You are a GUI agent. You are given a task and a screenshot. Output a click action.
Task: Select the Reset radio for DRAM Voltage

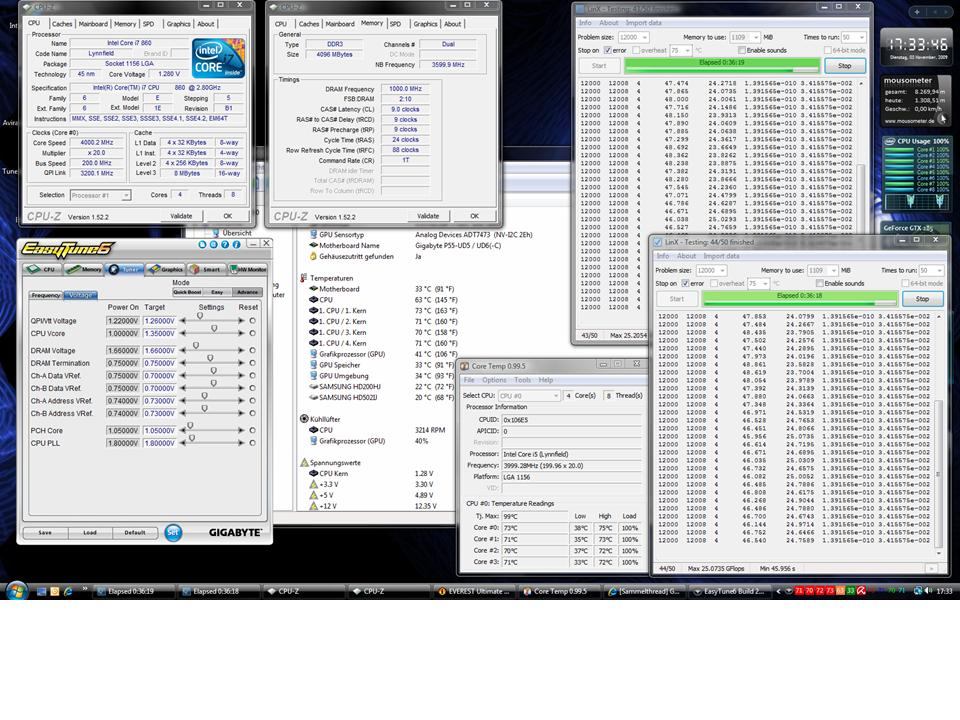click(x=252, y=351)
